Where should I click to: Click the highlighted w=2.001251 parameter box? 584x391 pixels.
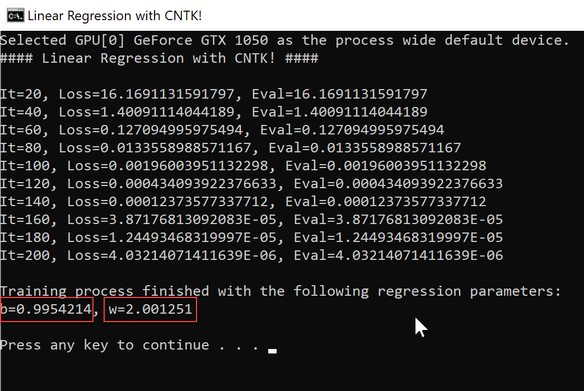(150, 309)
